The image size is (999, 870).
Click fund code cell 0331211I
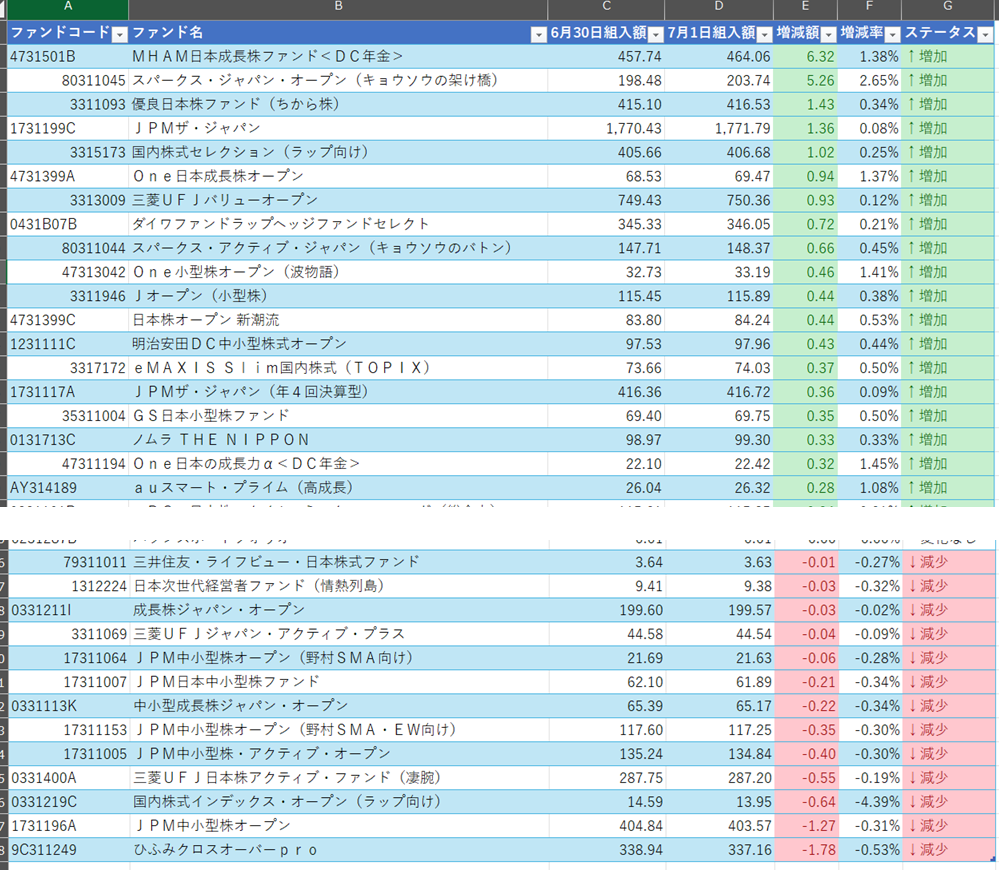[69, 610]
